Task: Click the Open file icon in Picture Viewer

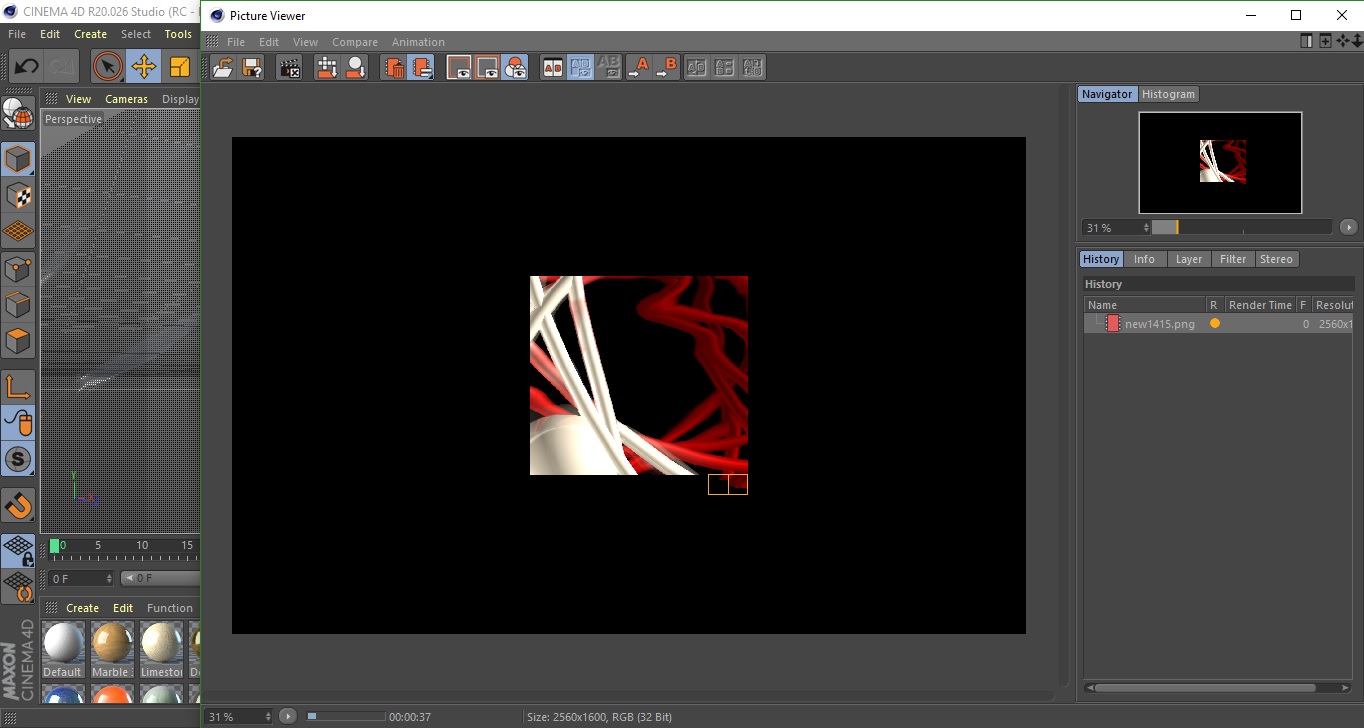Action: click(224, 68)
